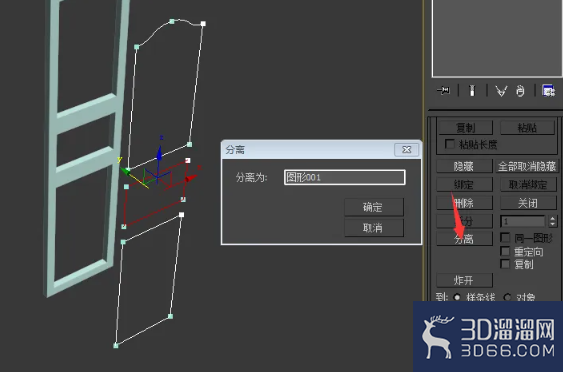Open Configure Modifier Sets icon

(x=548, y=90)
